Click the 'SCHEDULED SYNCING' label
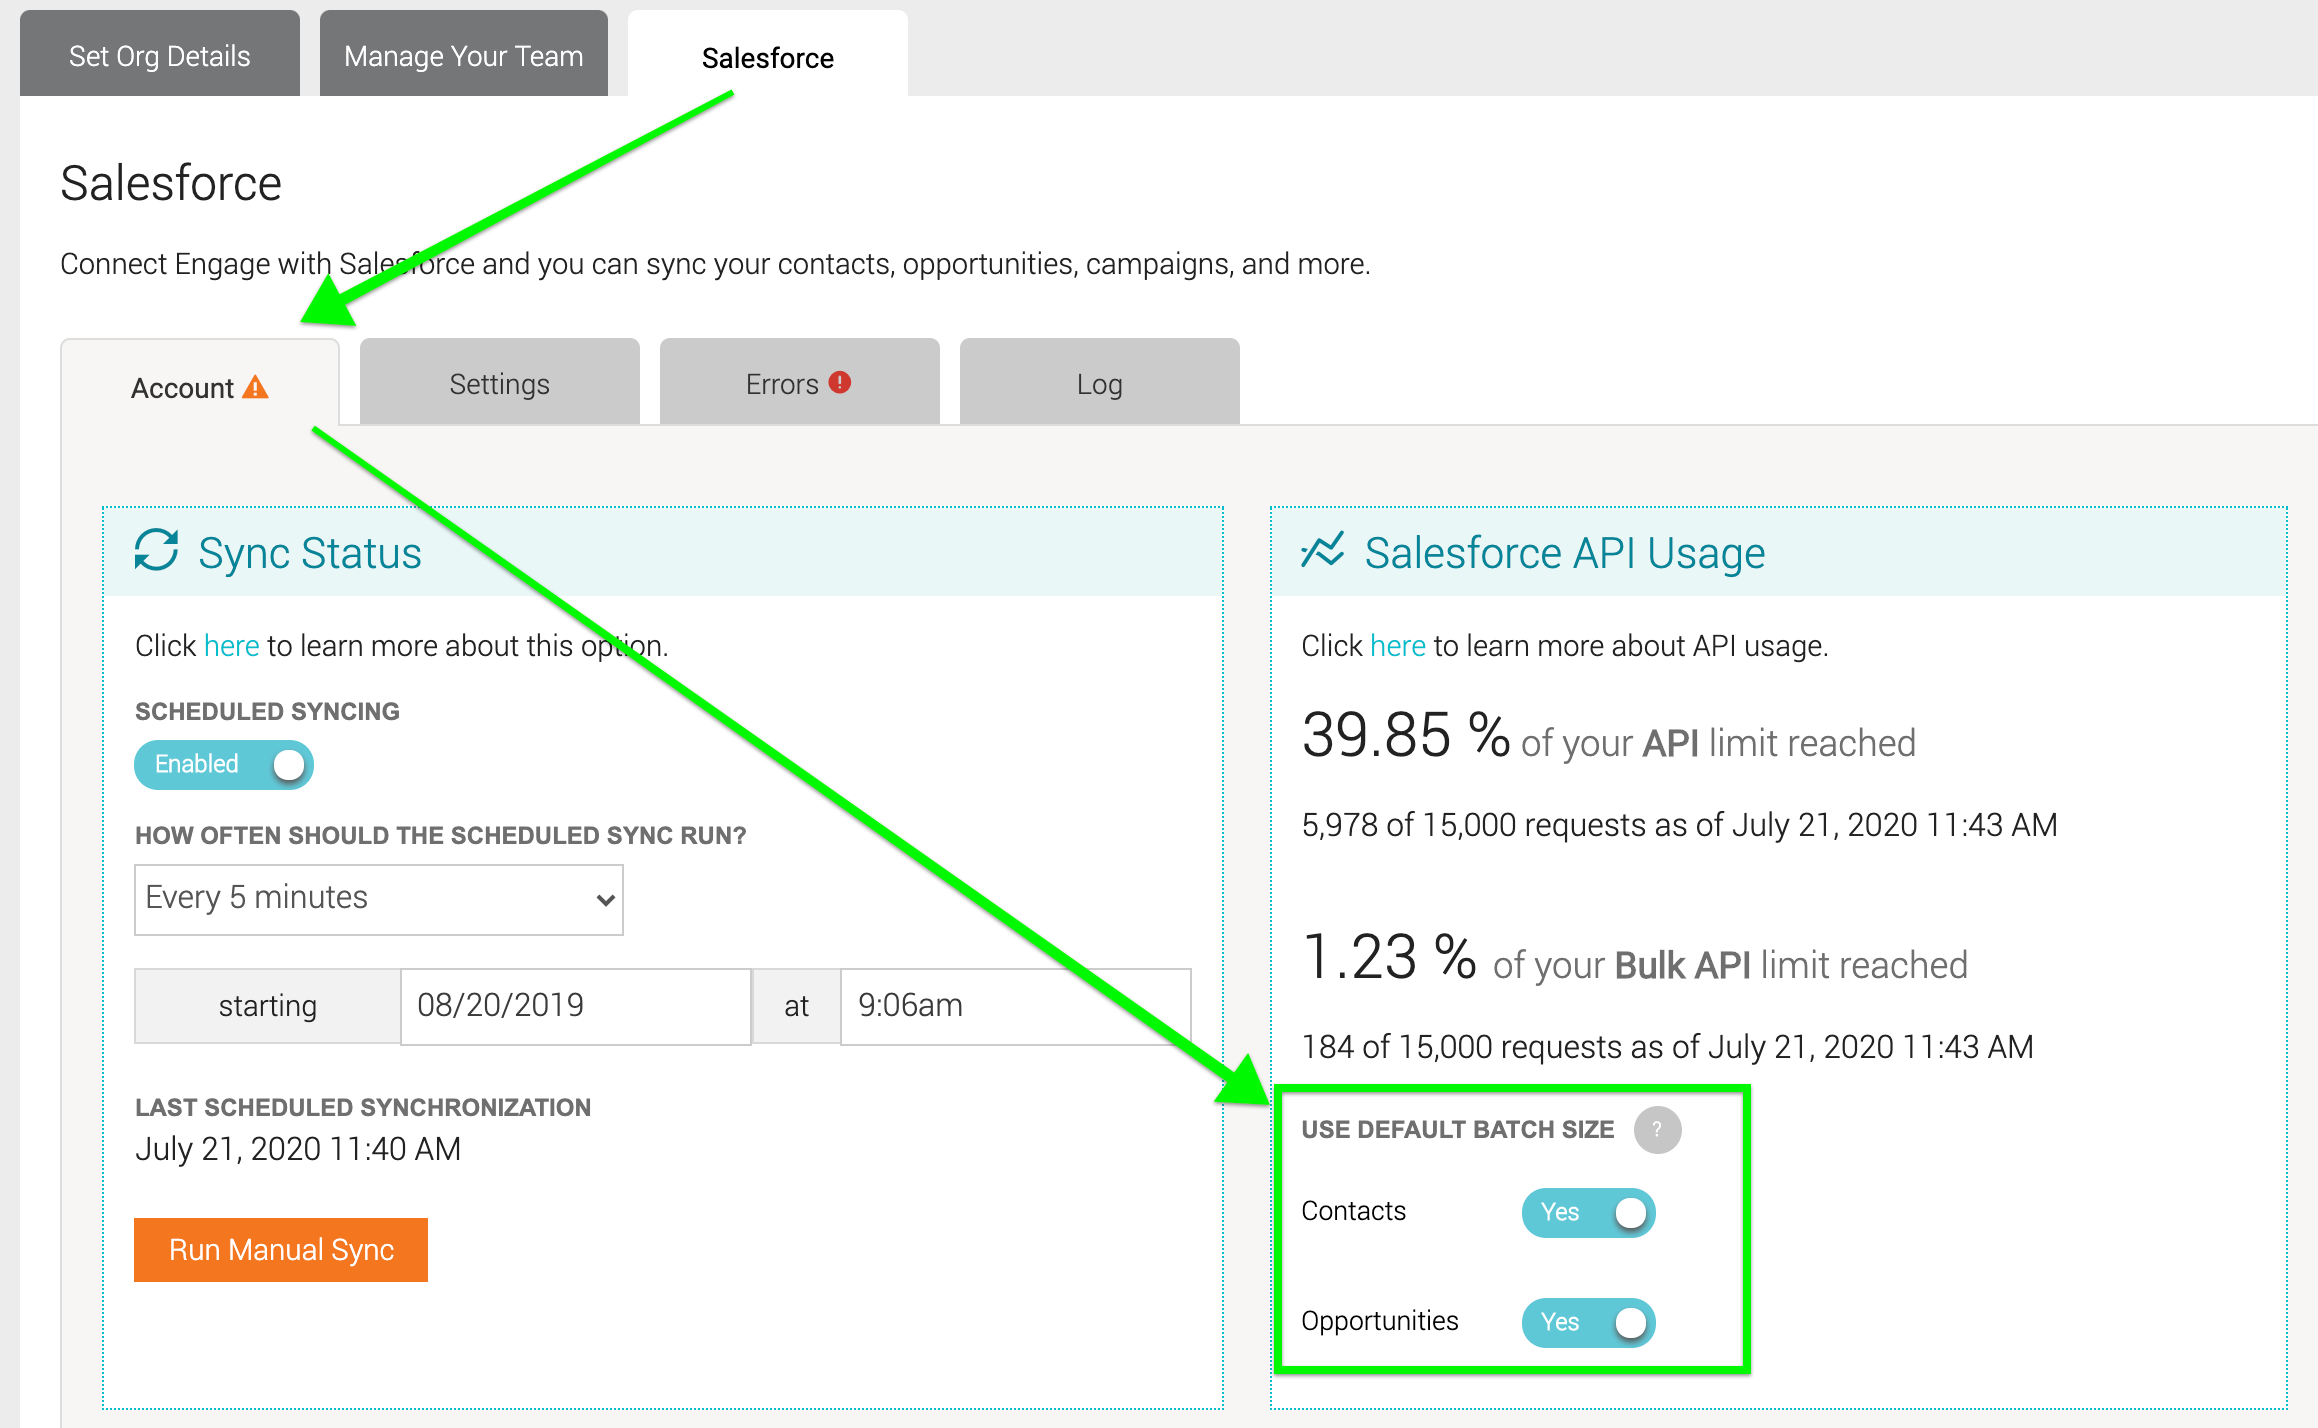 [267, 712]
